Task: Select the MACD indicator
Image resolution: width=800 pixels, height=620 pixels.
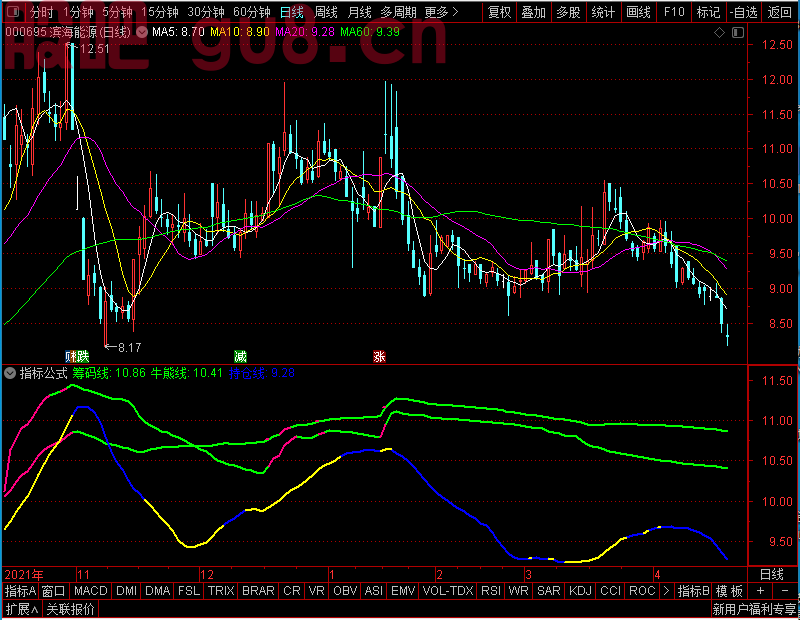Action: pyautogui.click(x=90, y=591)
